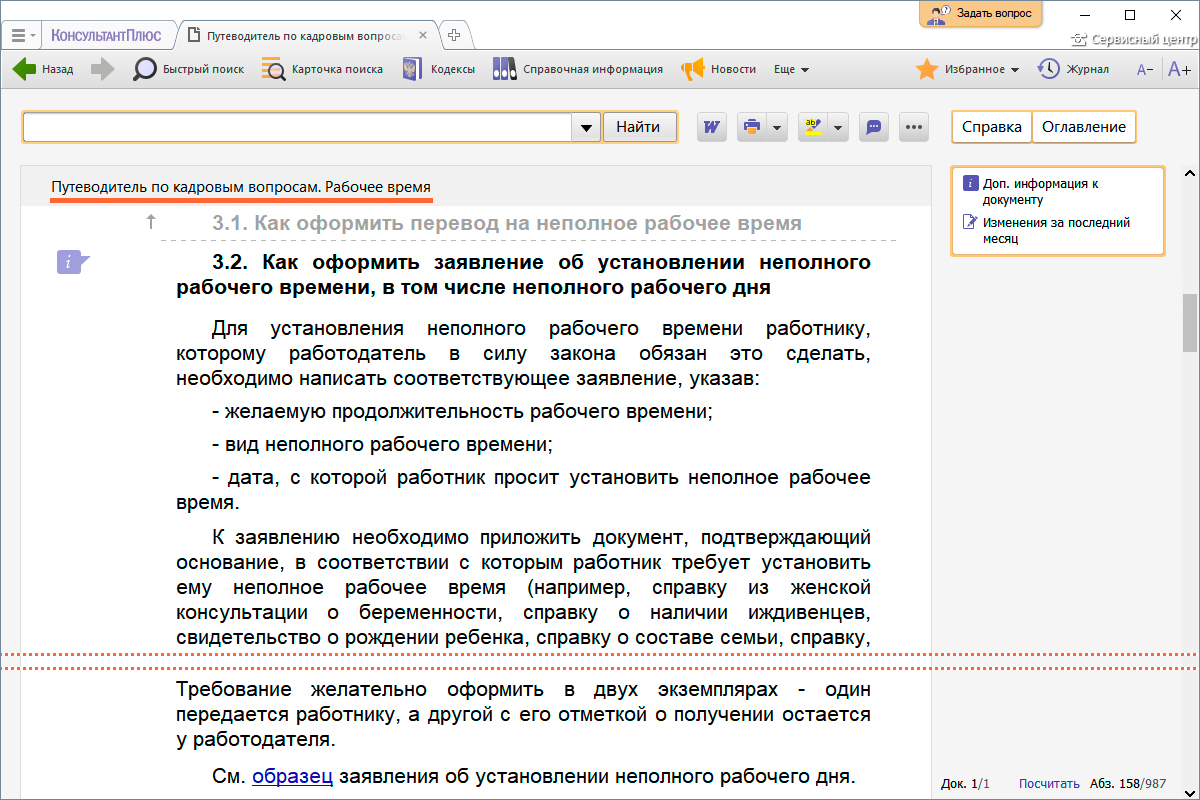This screenshot has width=1200, height=800.
Task: Open Быстрый поиск
Action: [189, 69]
